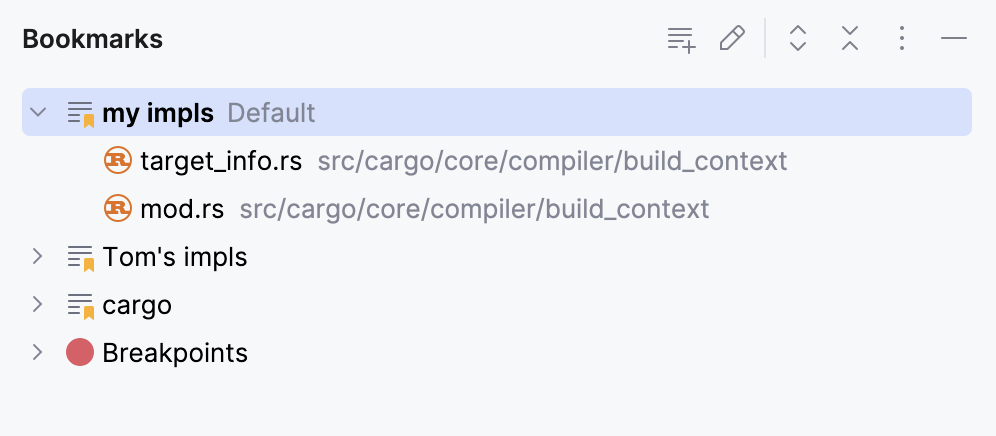
Task: Click the Add Bookmark List icon
Action: [x=681, y=40]
